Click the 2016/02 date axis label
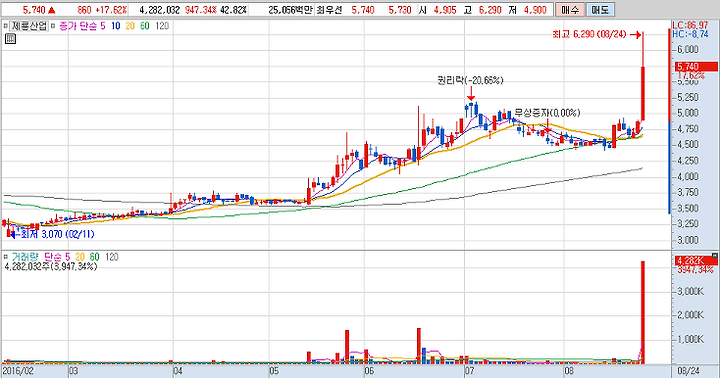Image resolution: width=720 pixels, height=378 pixels. tap(18, 371)
